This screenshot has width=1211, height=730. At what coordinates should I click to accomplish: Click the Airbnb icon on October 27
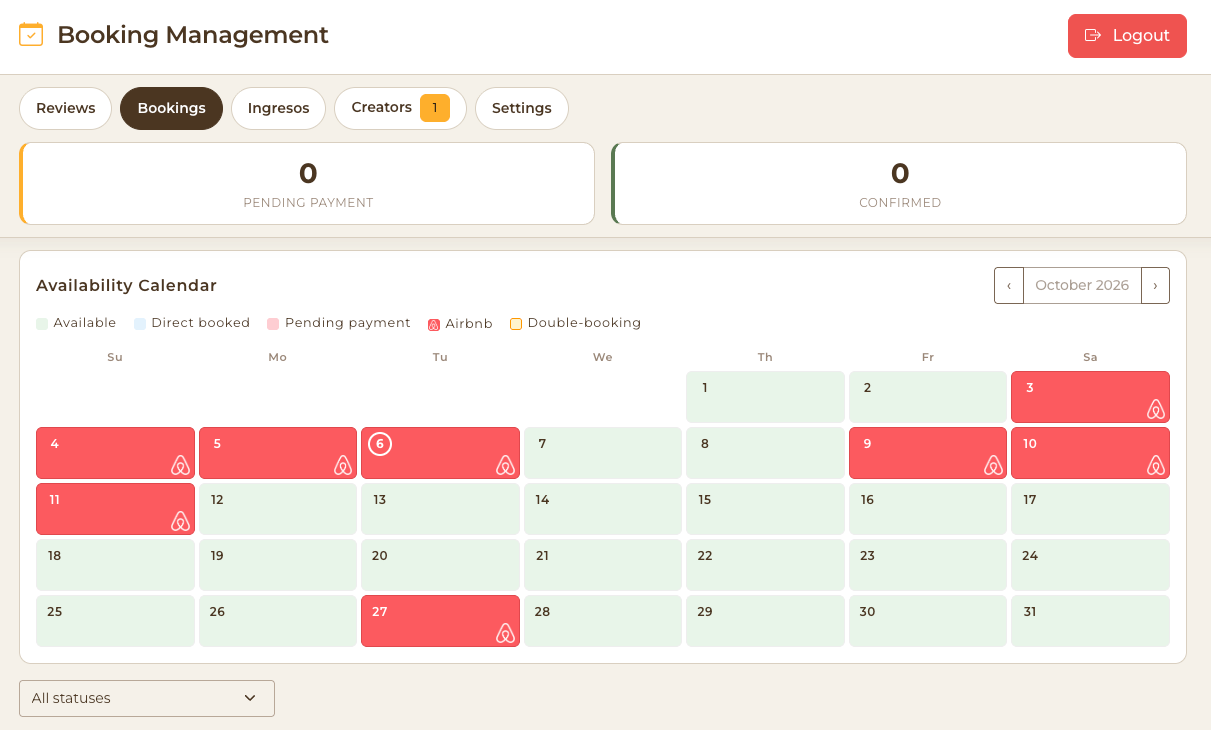click(x=505, y=633)
